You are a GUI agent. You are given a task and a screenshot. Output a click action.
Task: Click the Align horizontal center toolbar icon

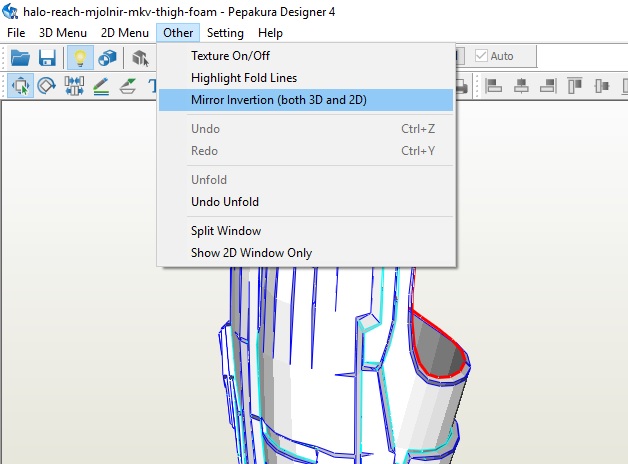[521, 86]
